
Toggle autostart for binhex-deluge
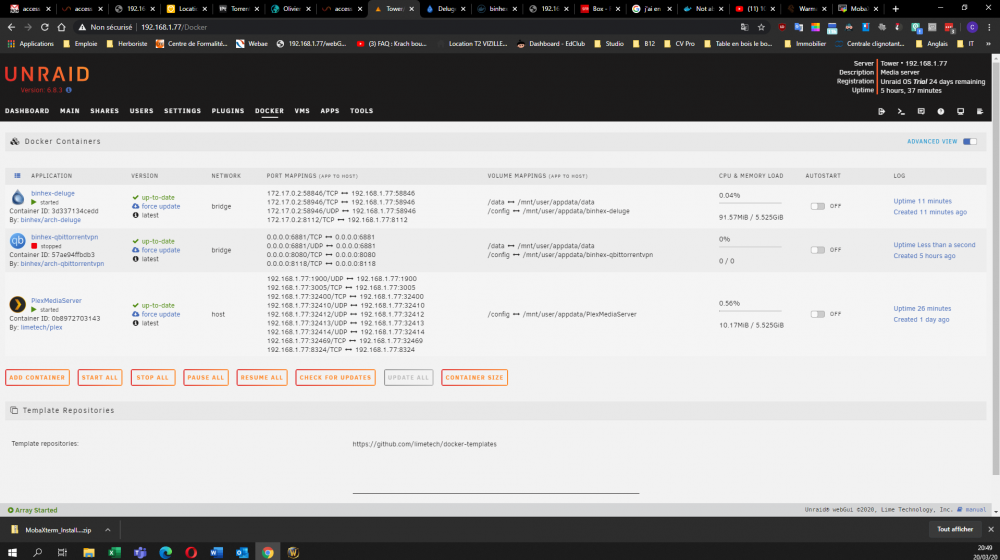click(818, 206)
